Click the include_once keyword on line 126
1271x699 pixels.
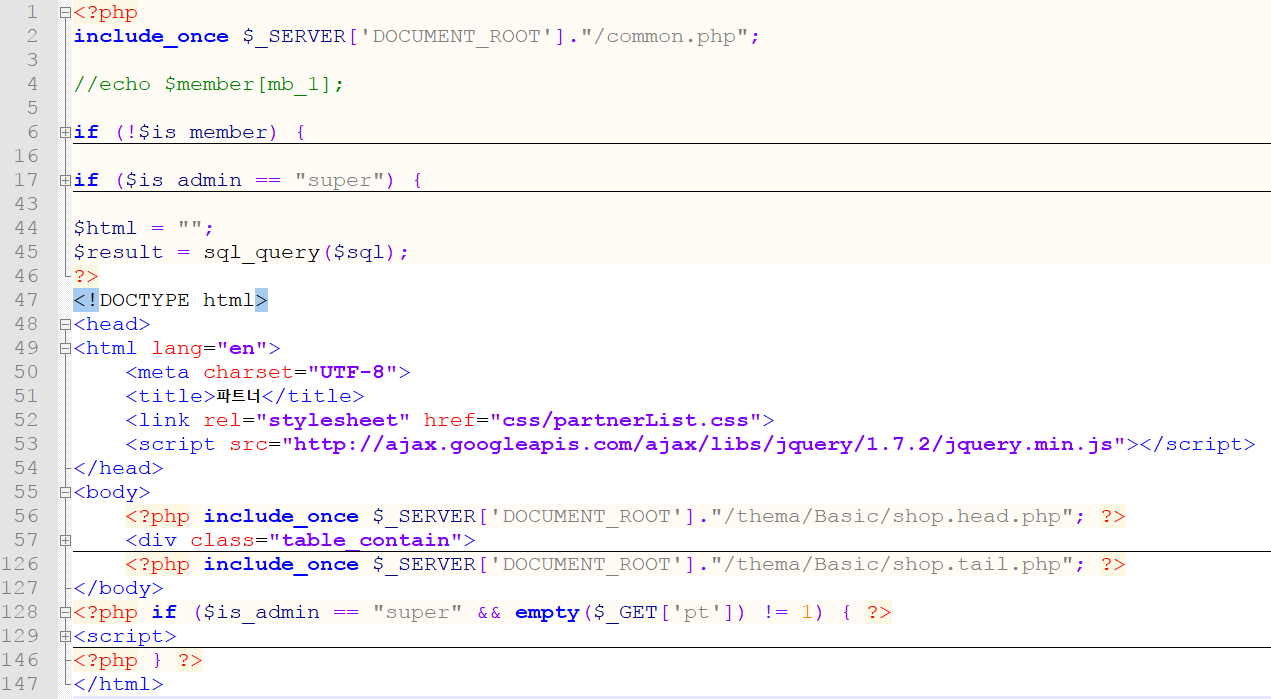point(281,564)
